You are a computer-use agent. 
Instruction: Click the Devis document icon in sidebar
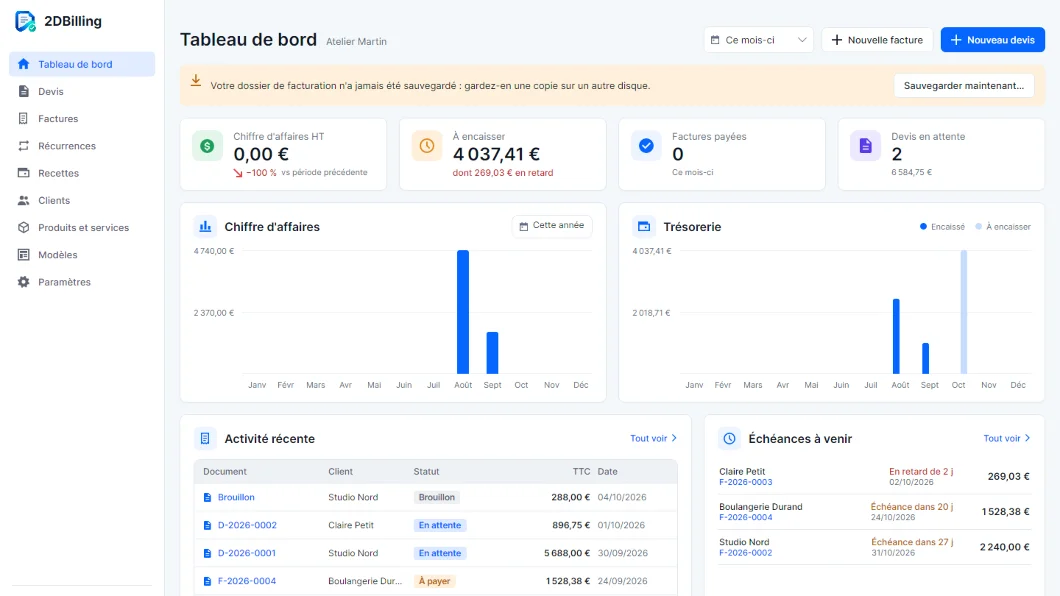pos(24,91)
